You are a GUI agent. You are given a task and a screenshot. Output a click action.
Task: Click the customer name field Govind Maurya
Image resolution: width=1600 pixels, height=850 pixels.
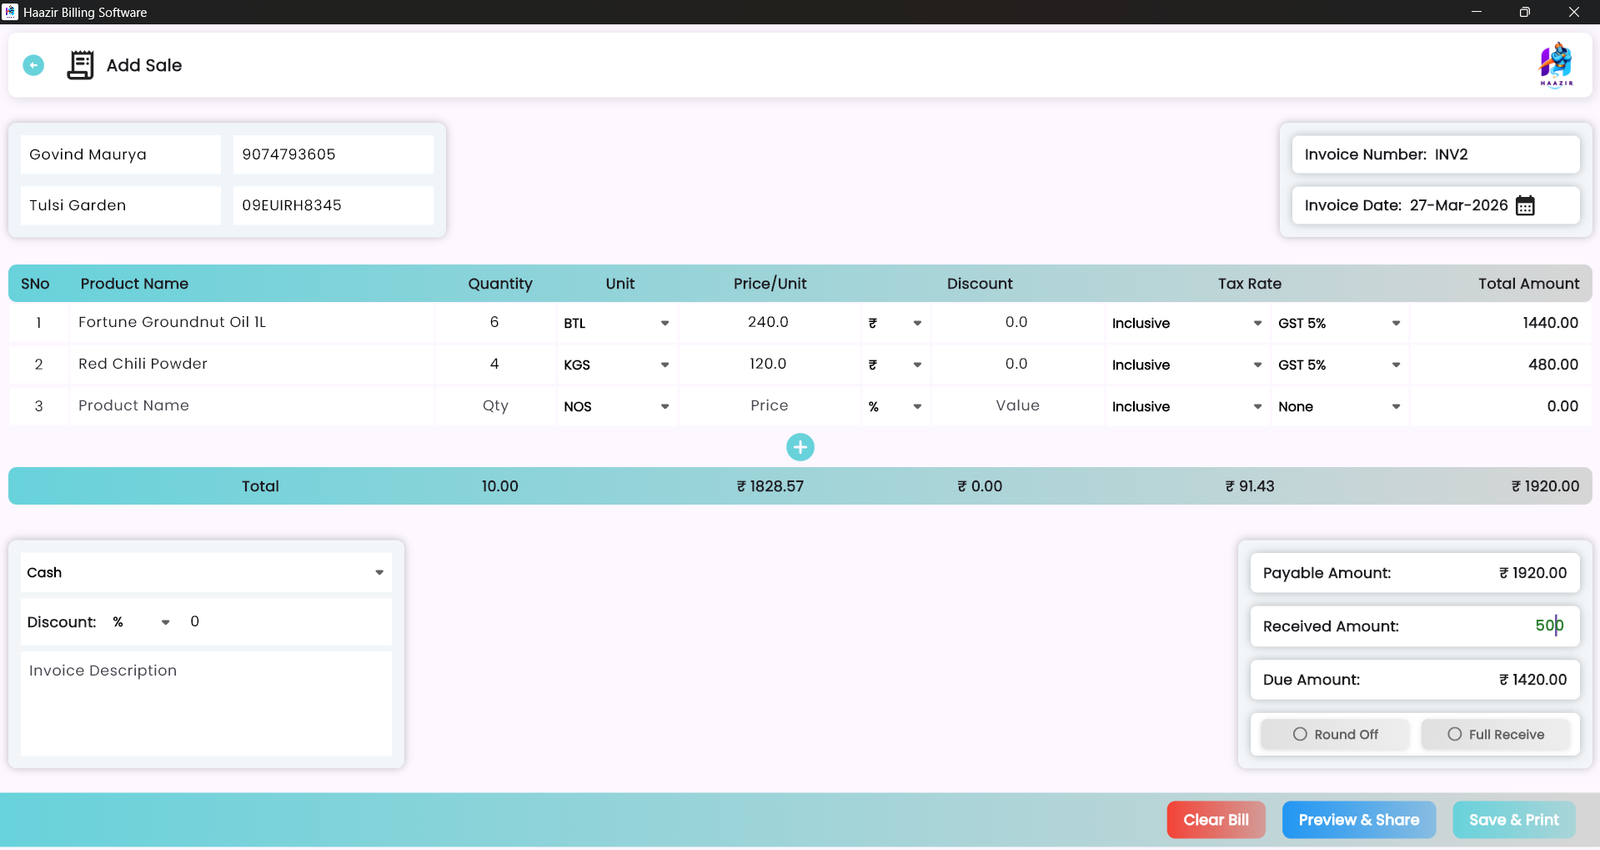121,155
